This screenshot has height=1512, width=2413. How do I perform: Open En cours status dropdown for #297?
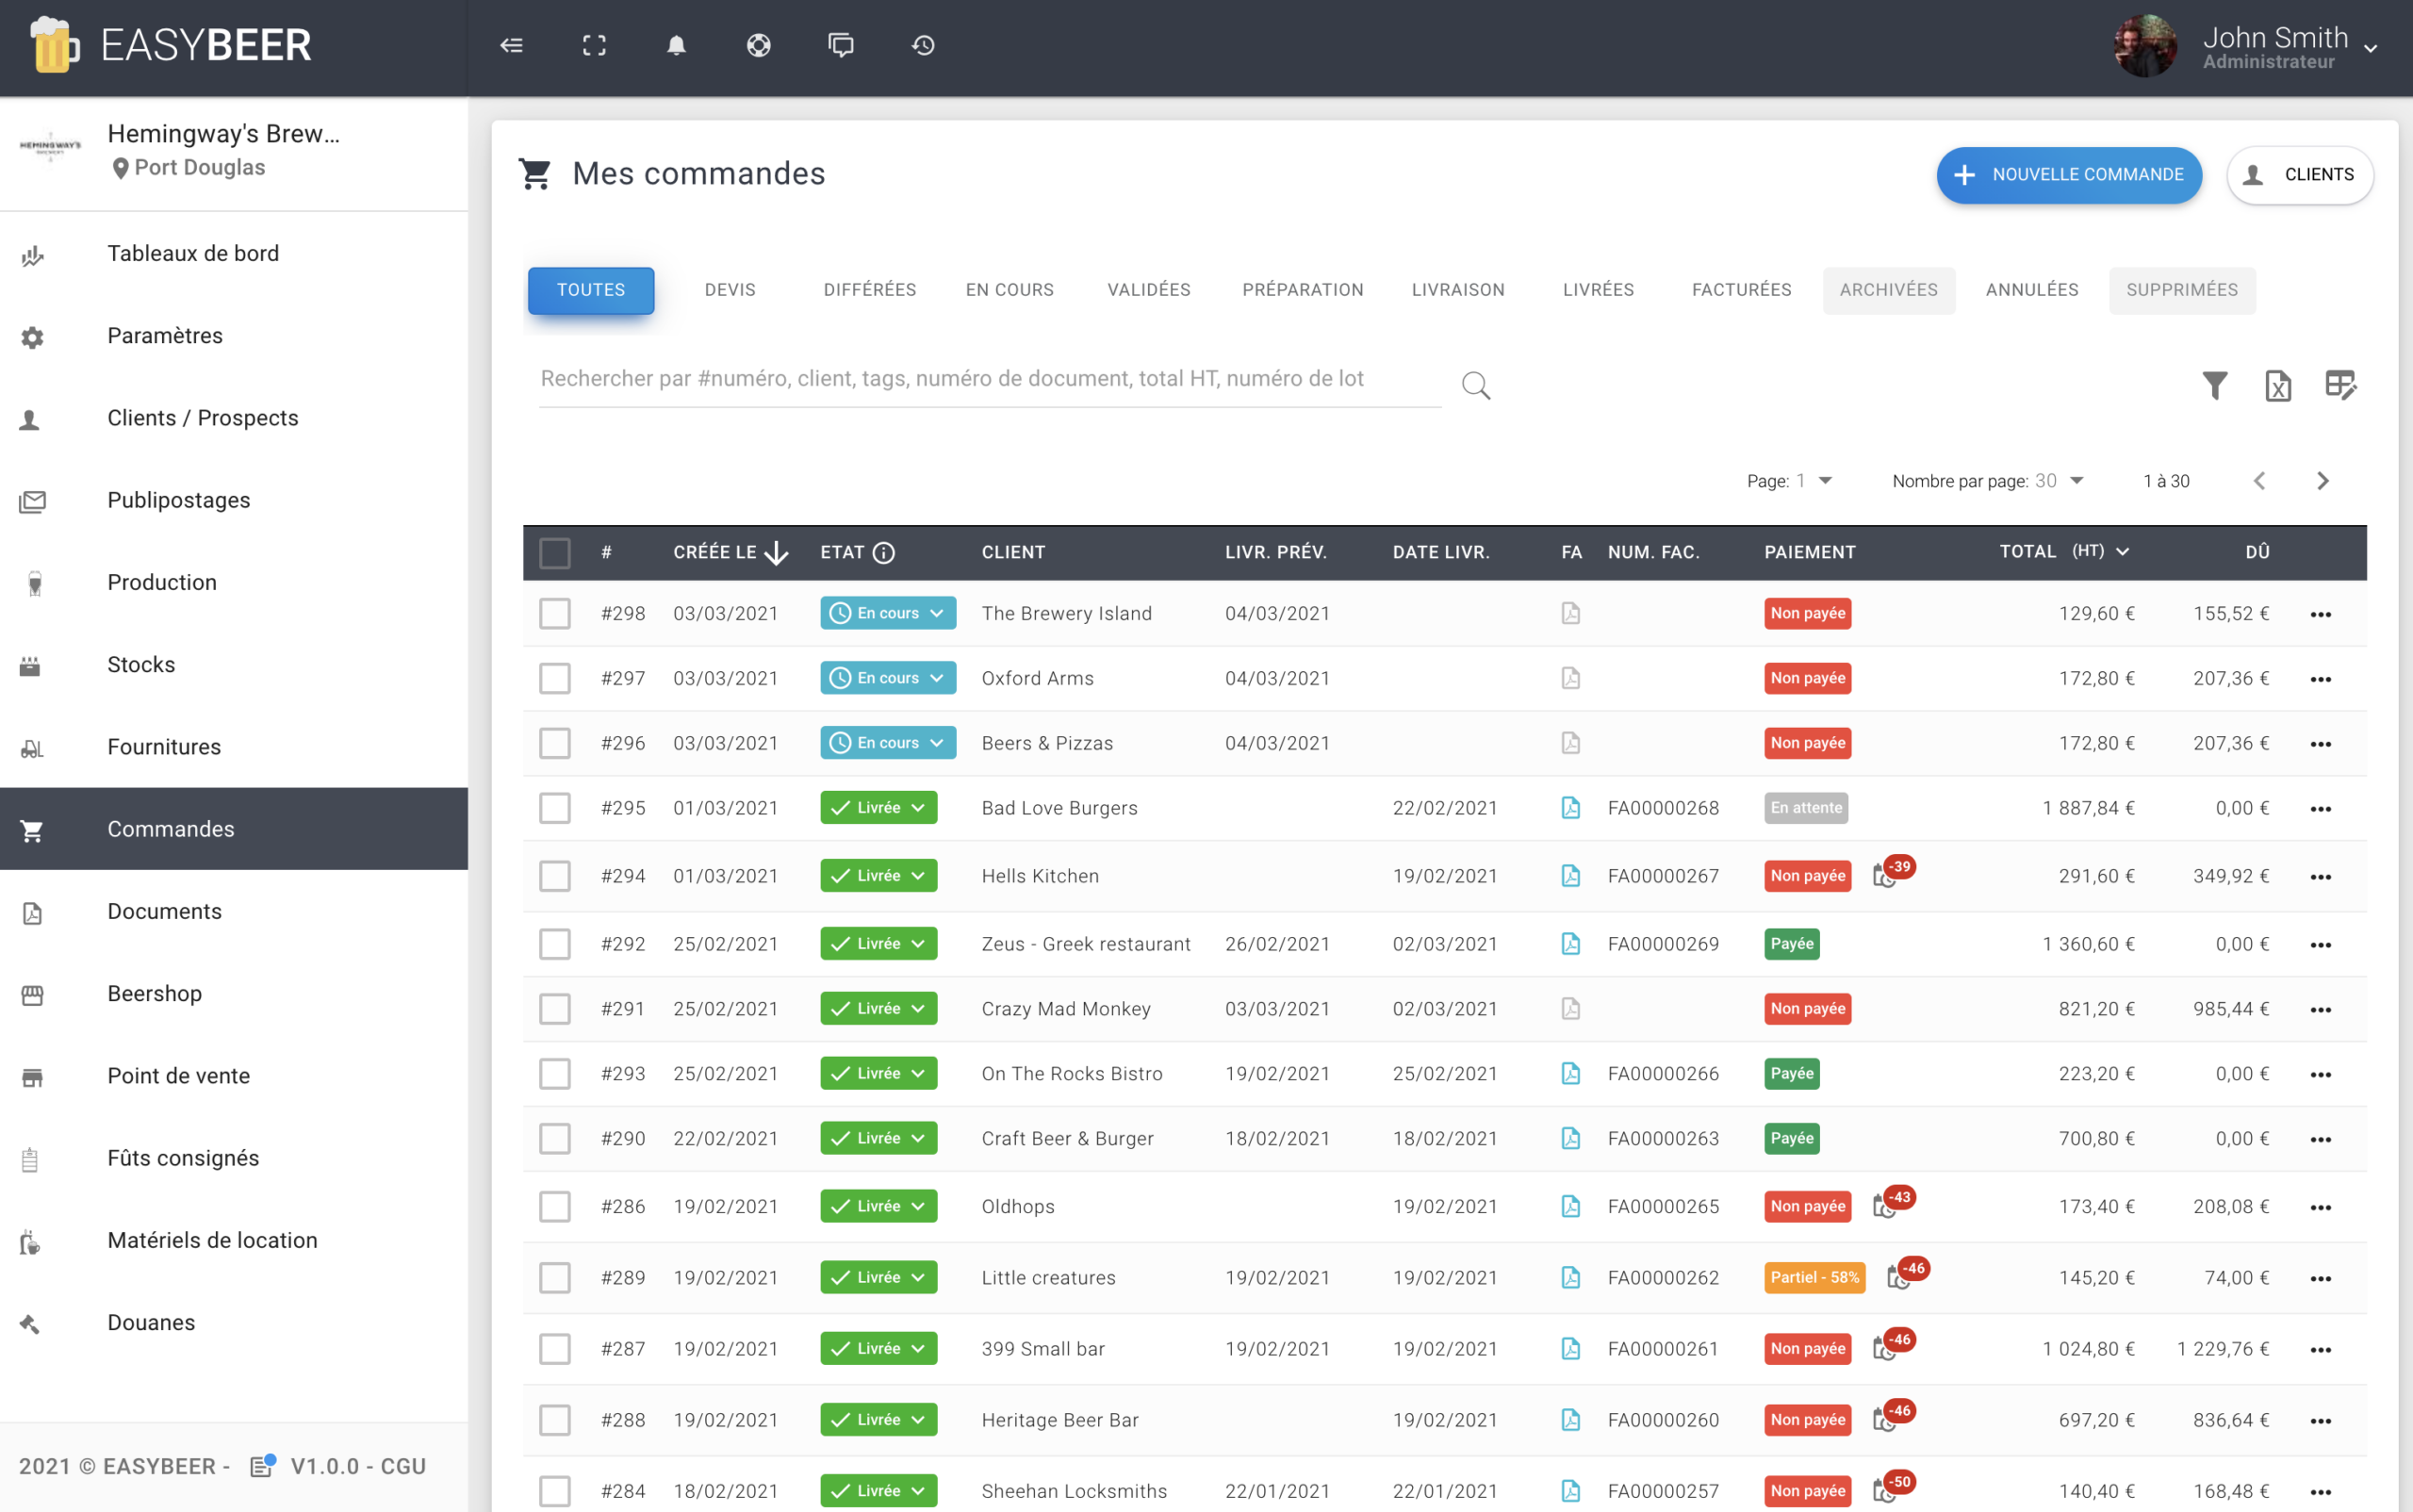tap(887, 678)
